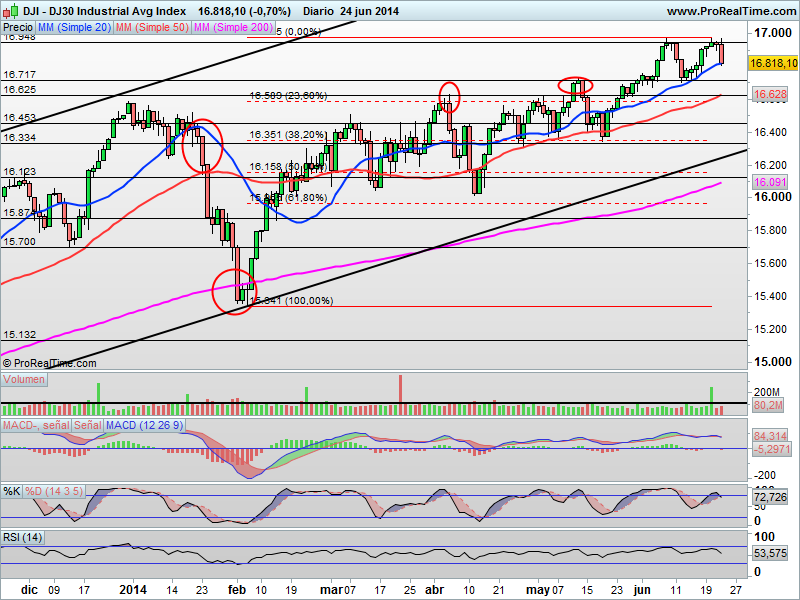Click the feb label on the date axis

click(x=237, y=590)
